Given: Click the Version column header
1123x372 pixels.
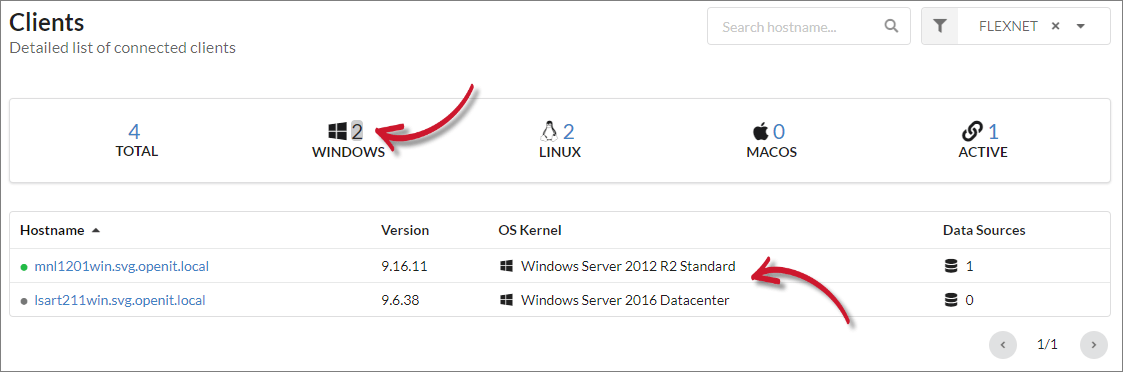Looking at the screenshot, I should [405, 230].
